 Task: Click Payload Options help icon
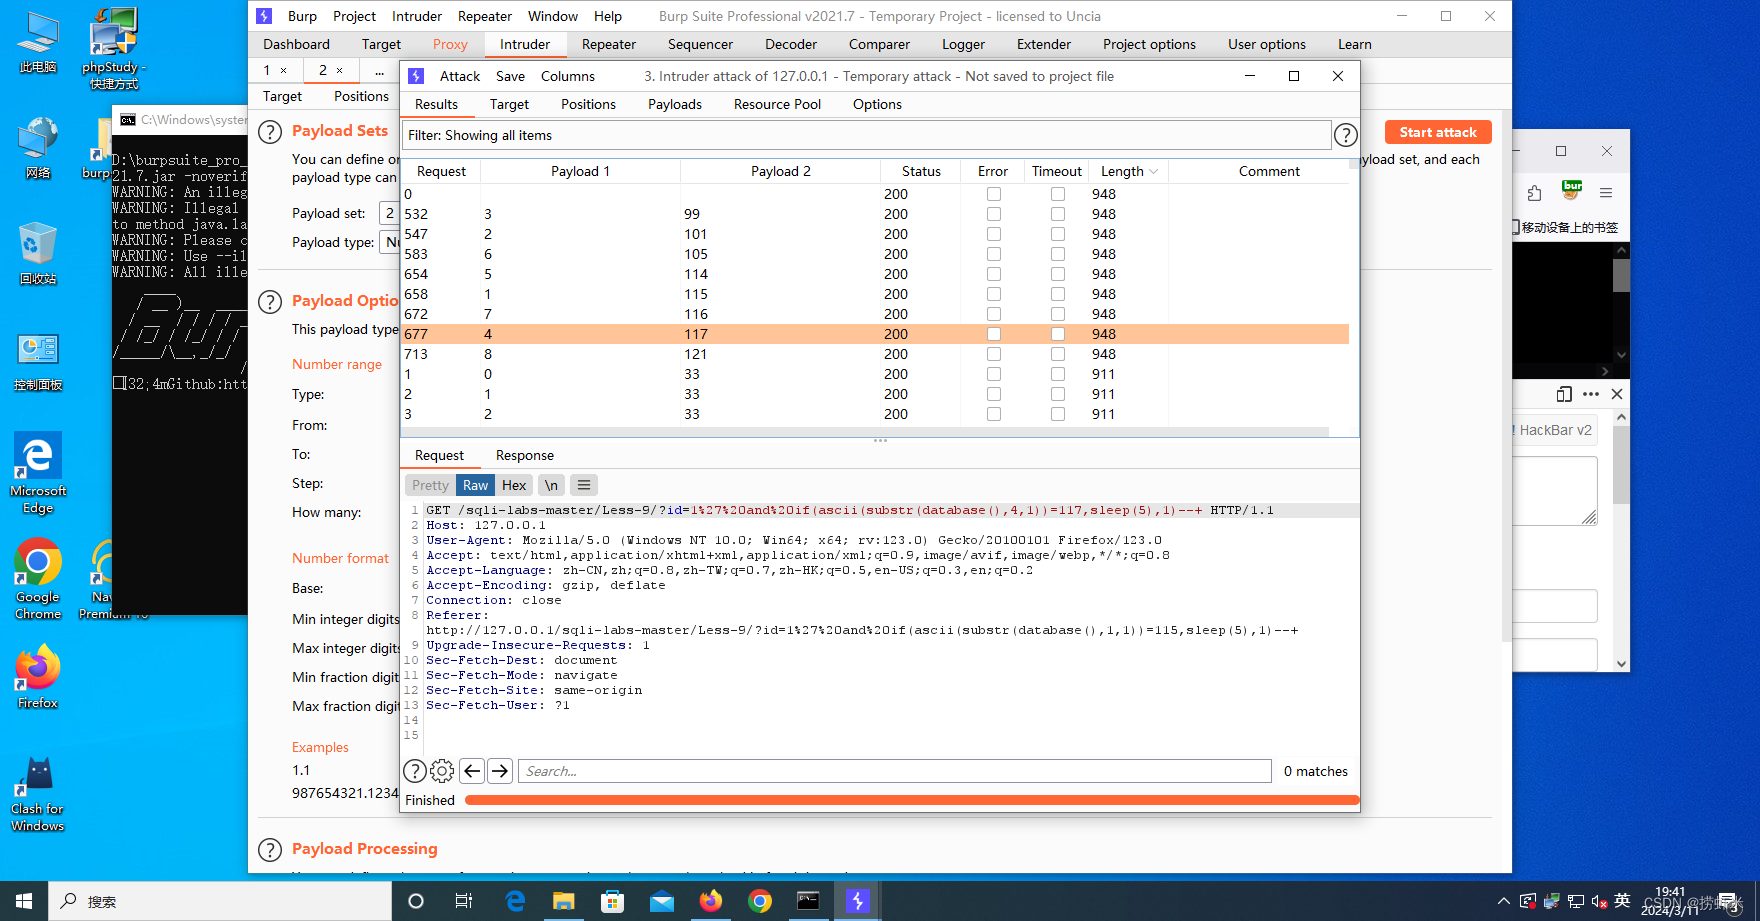270,302
